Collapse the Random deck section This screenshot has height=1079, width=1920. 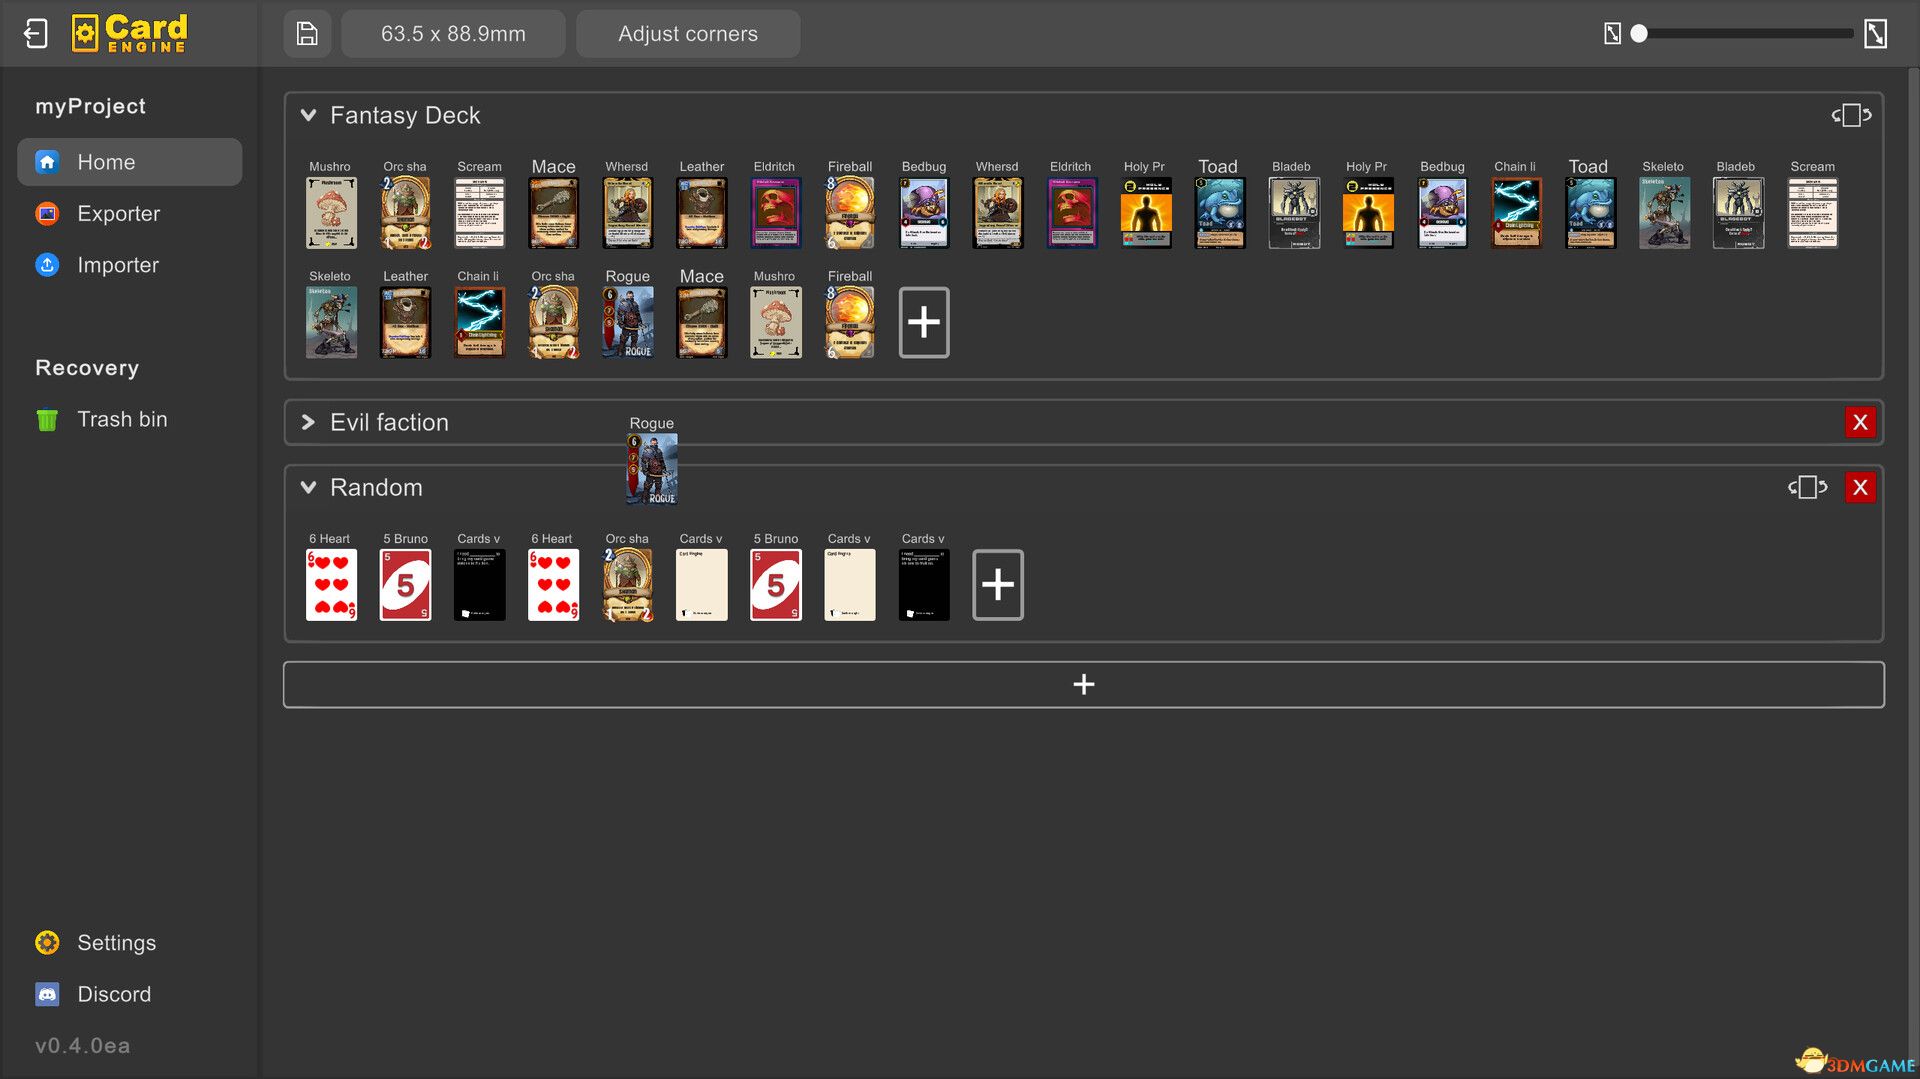coord(309,488)
